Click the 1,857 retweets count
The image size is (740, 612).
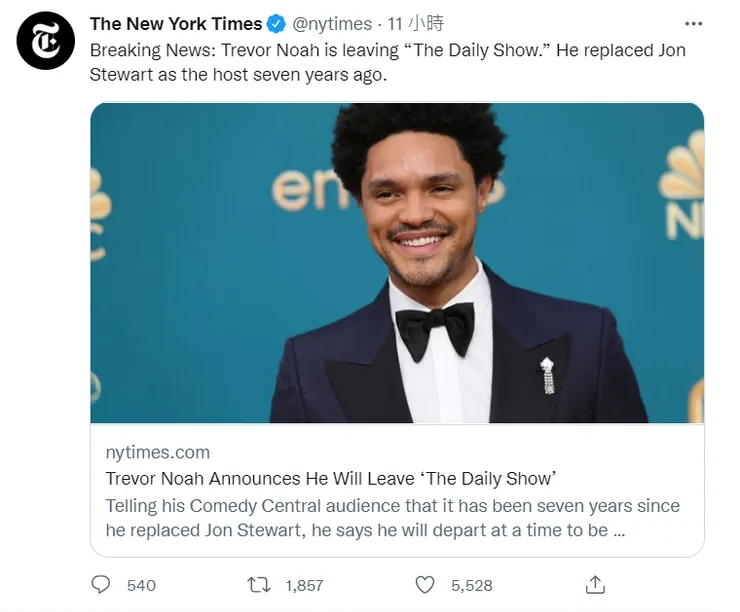coord(305,585)
